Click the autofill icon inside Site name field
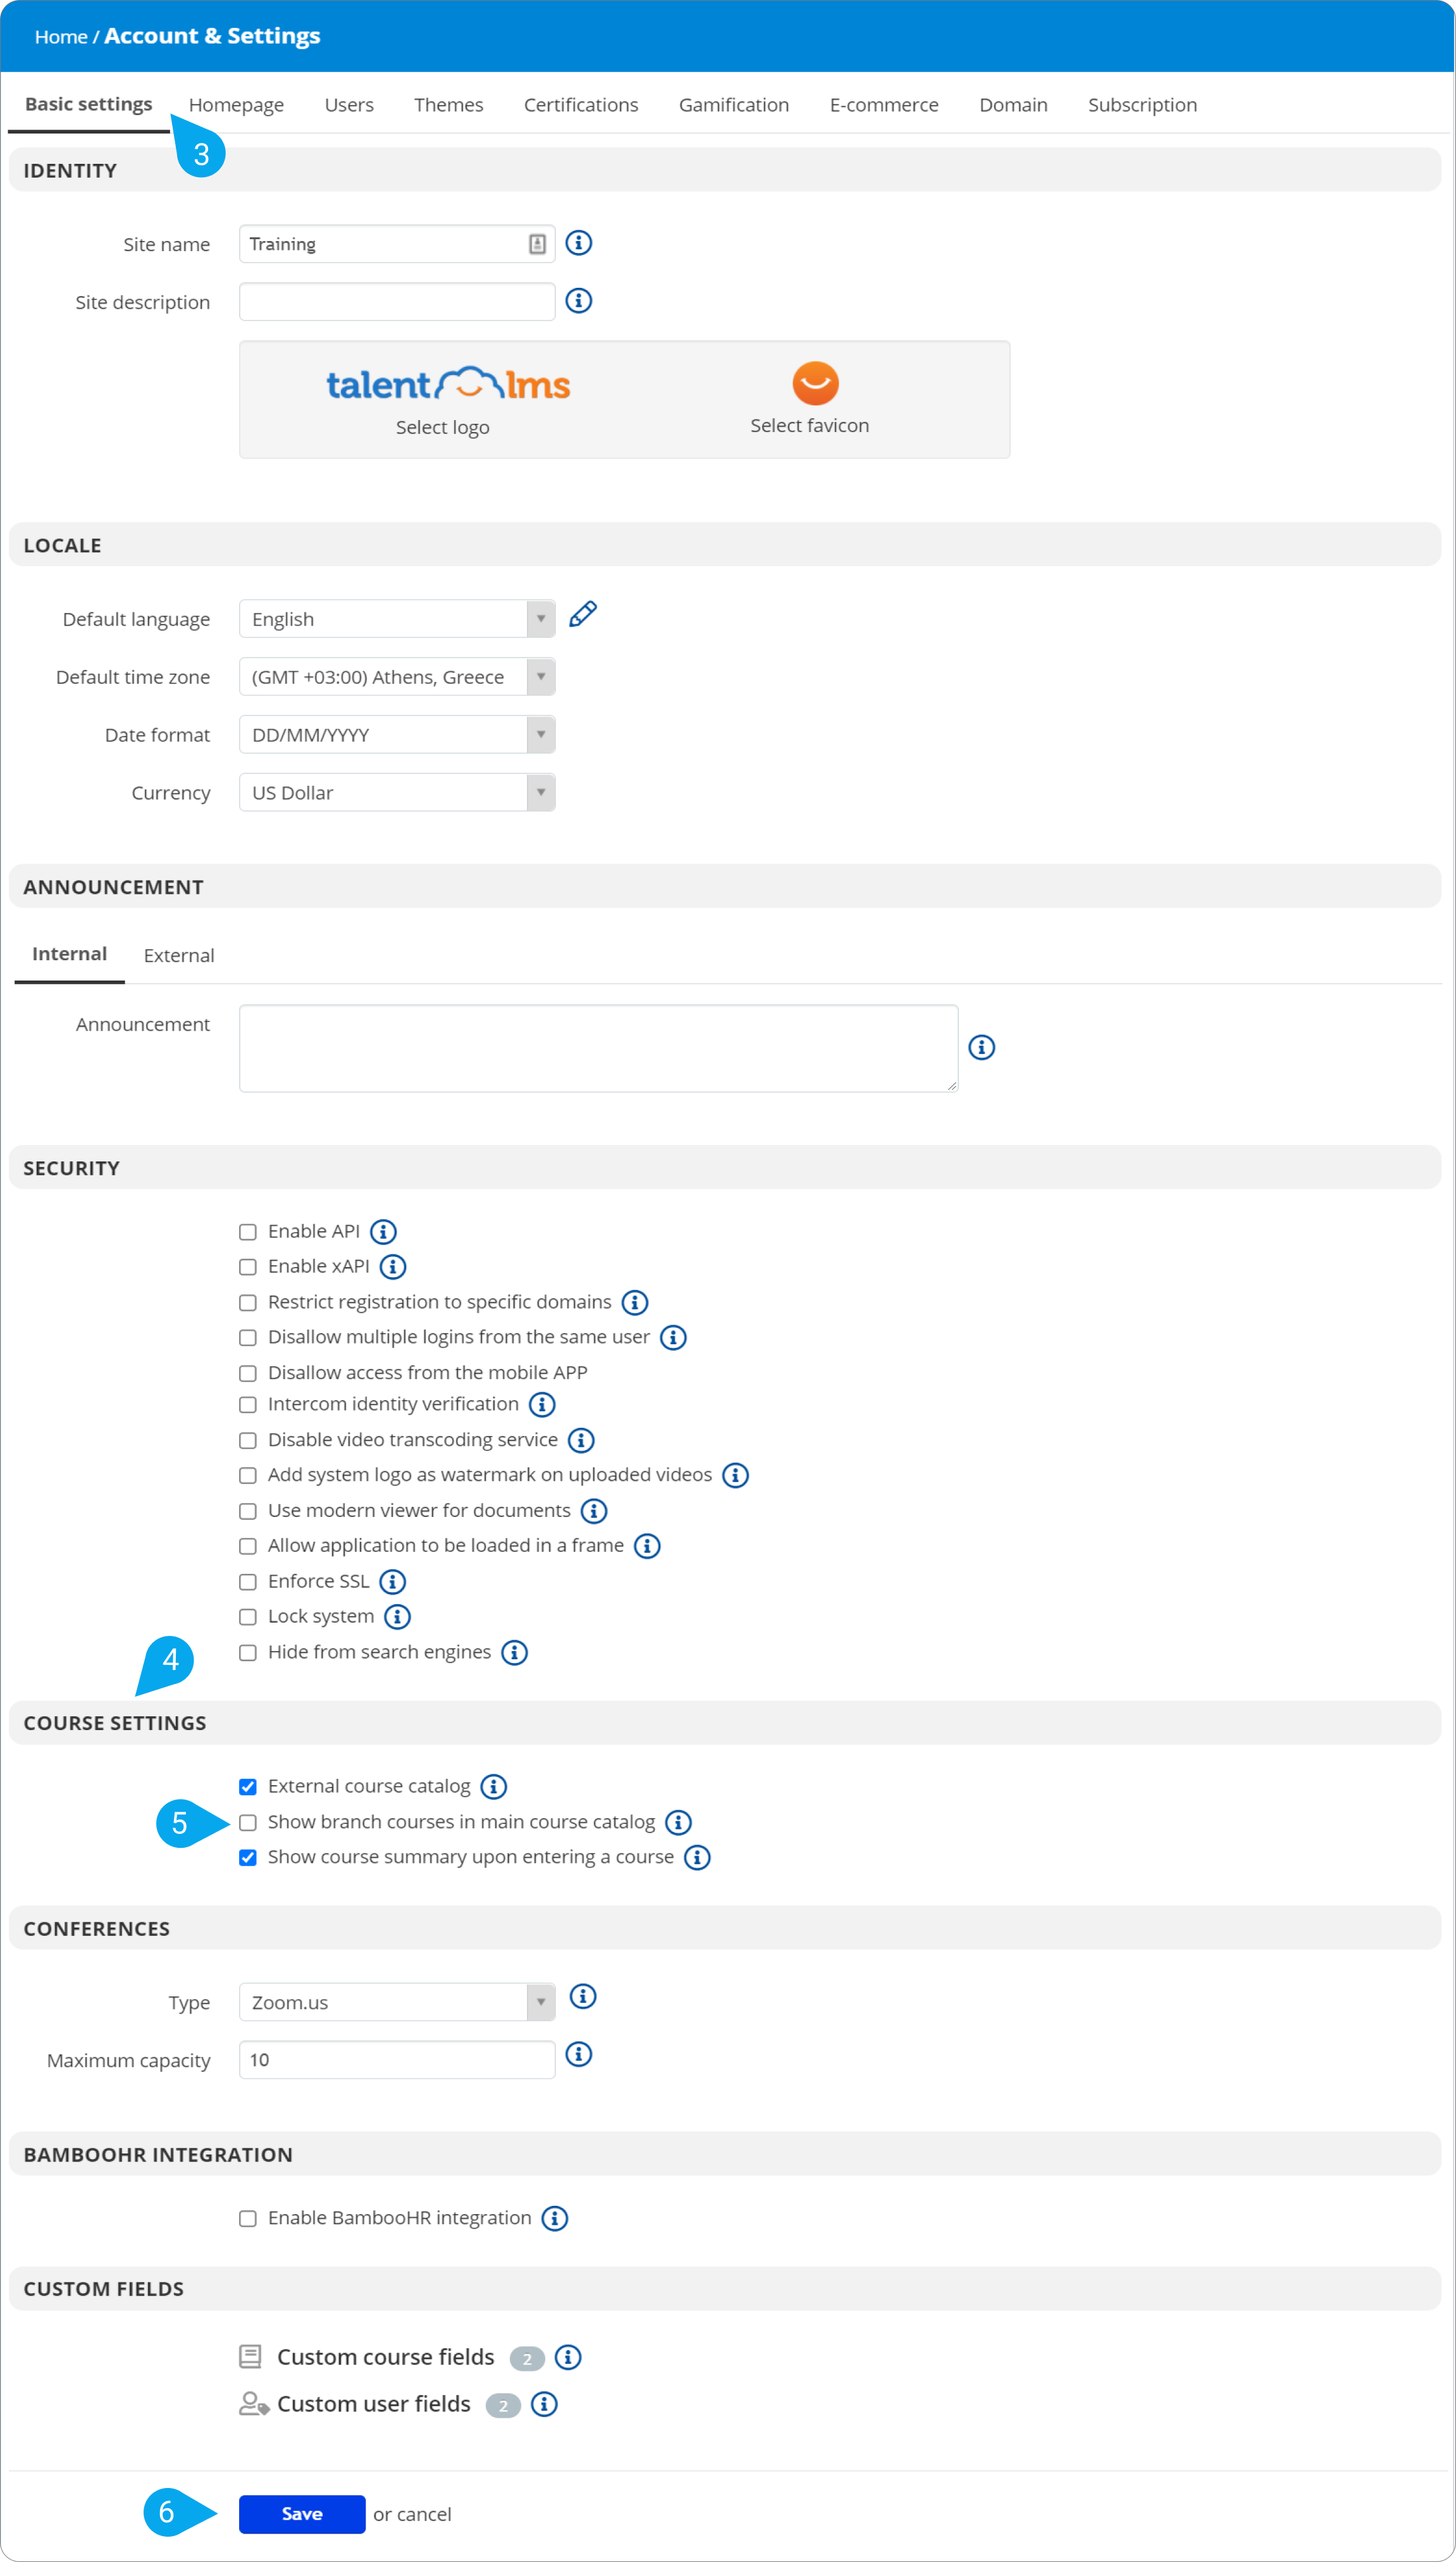This screenshot has width=1456, height=2562. click(x=537, y=244)
